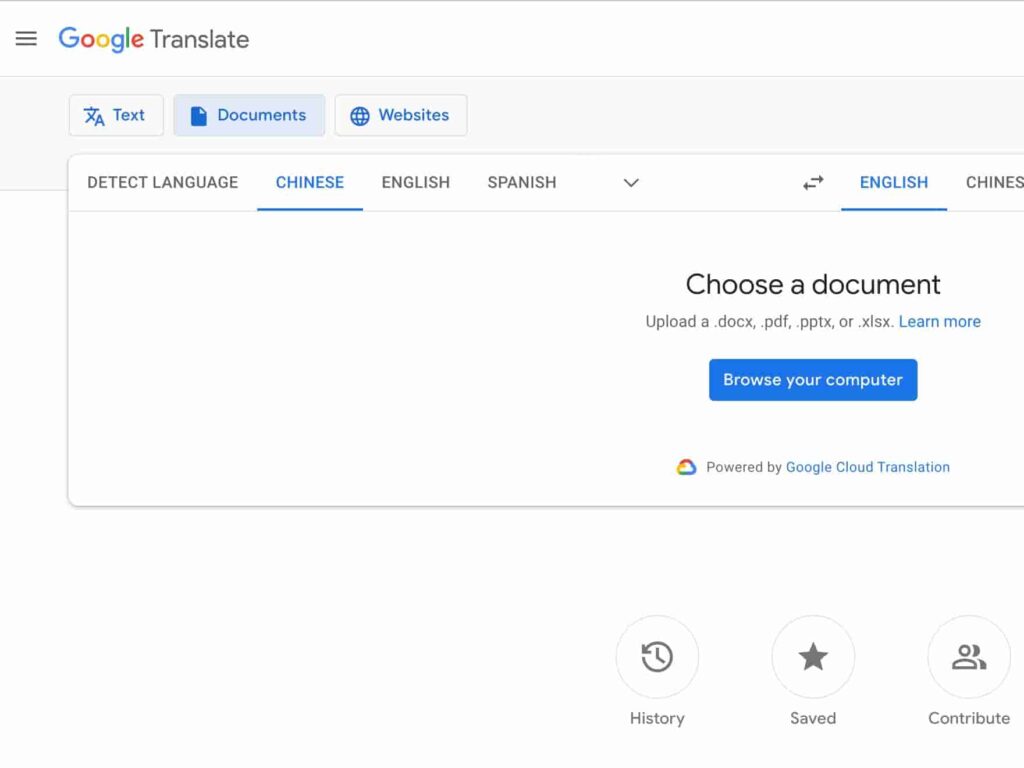Image resolution: width=1024 pixels, height=768 pixels.
Task: Visit the Google Cloud Translation link
Action: pyautogui.click(x=867, y=466)
